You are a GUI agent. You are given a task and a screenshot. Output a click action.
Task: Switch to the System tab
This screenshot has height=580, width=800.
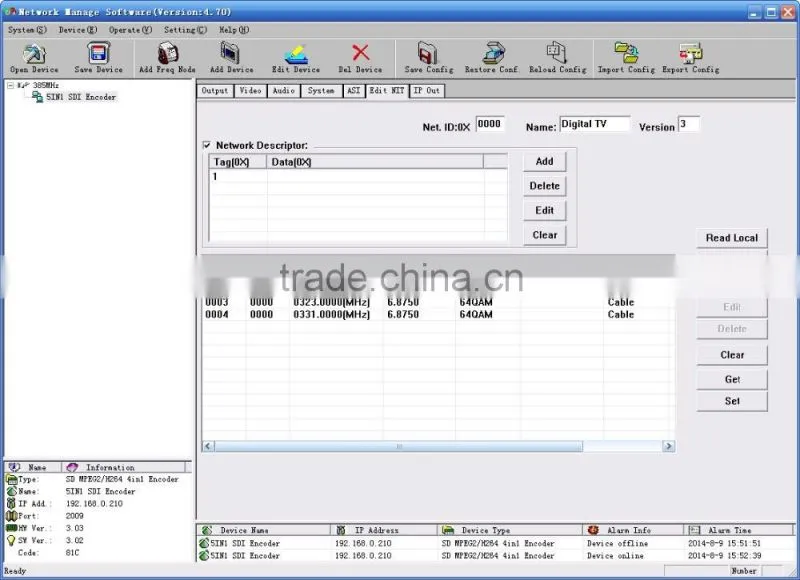pyautogui.click(x=321, y=91)
